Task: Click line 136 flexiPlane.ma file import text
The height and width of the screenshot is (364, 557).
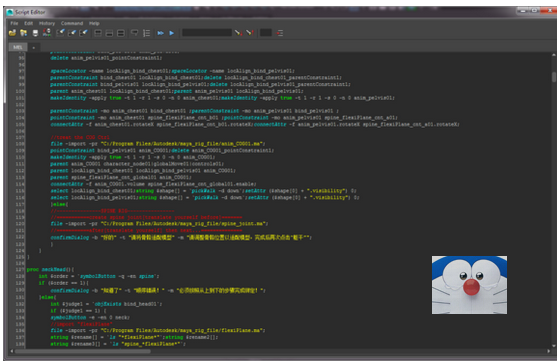Action: (x=158, y=330)
